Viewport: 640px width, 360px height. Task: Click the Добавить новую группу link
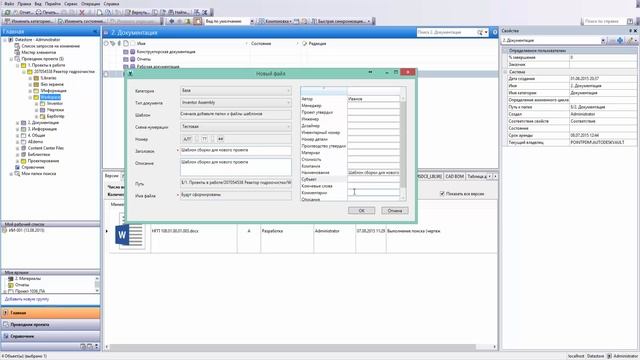[x=27, y=299]
